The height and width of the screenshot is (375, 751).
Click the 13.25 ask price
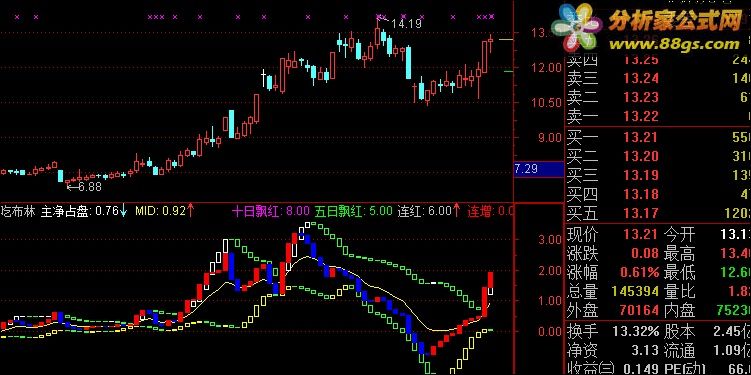(x=641, y=60)
